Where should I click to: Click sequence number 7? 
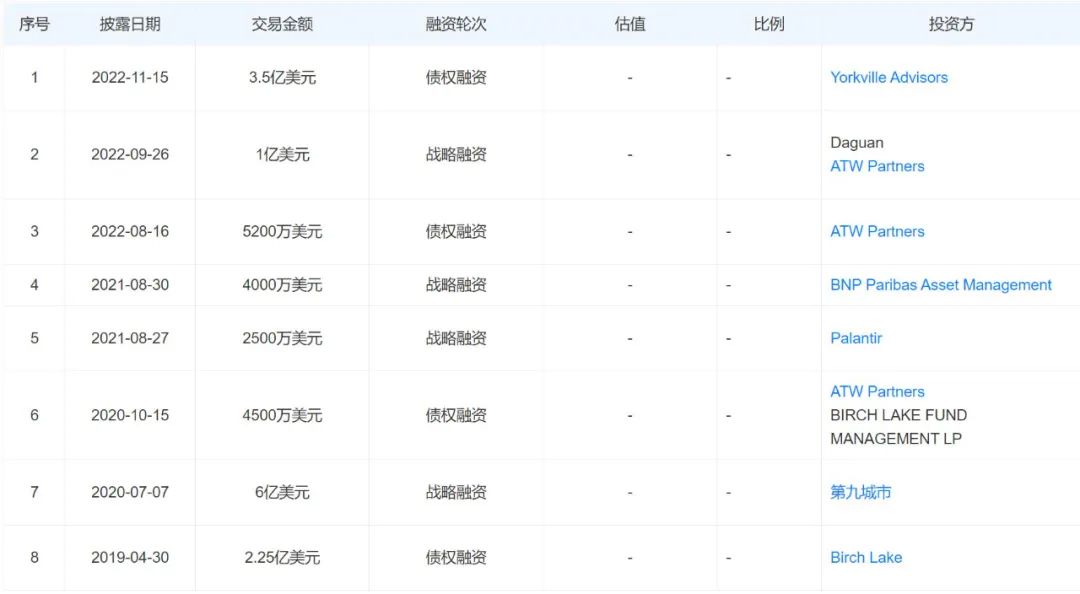(x=34, y=492)
